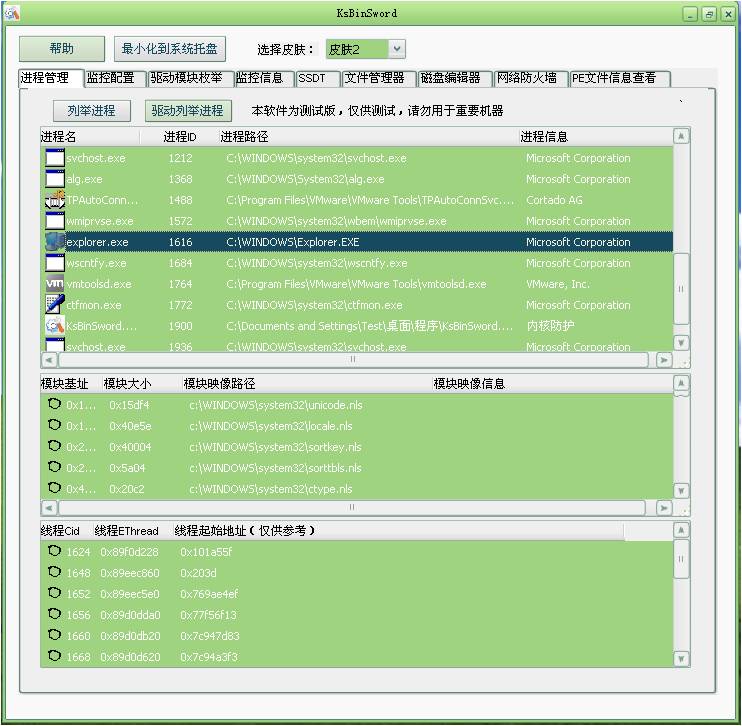Click the thread icon beside Cid 1656
The width and height of the screenshot is (742, 726).
(x=54, y=613)
